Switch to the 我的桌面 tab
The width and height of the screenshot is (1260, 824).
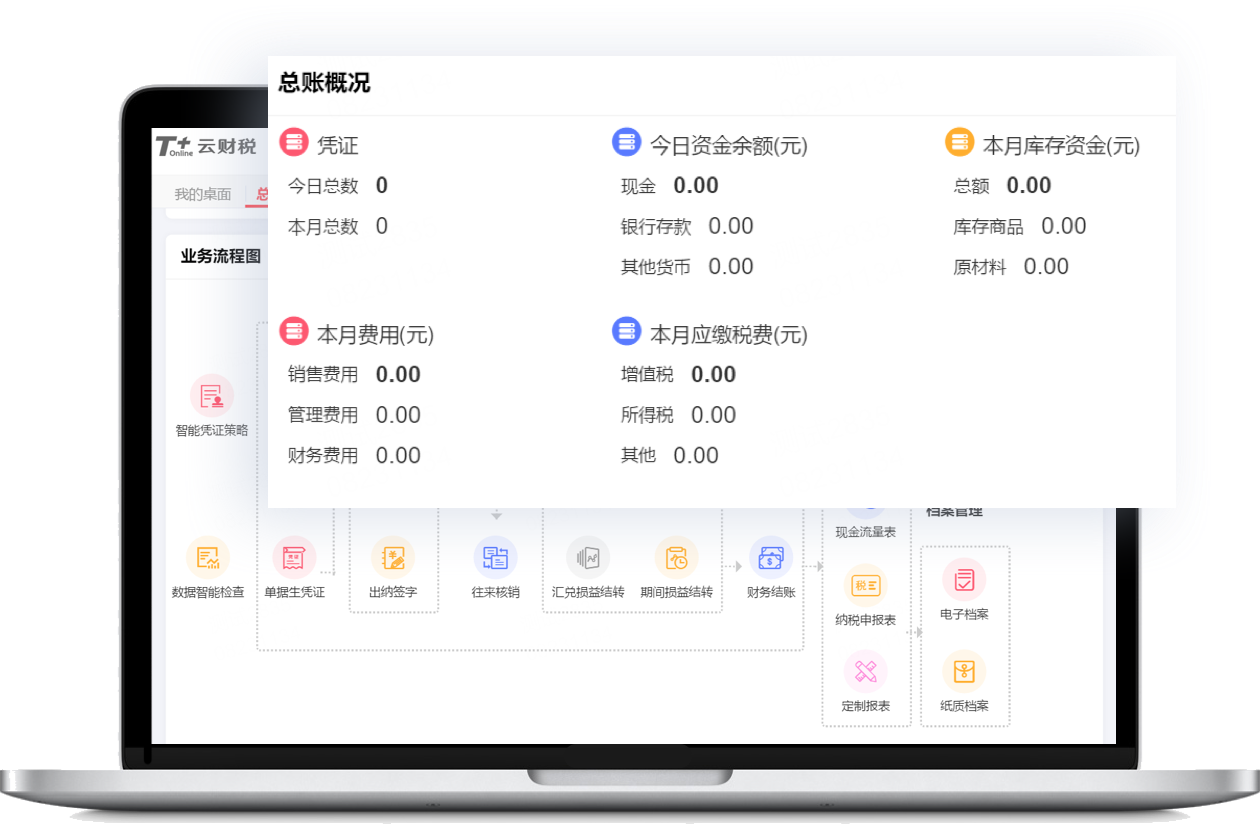coord(202,194)
